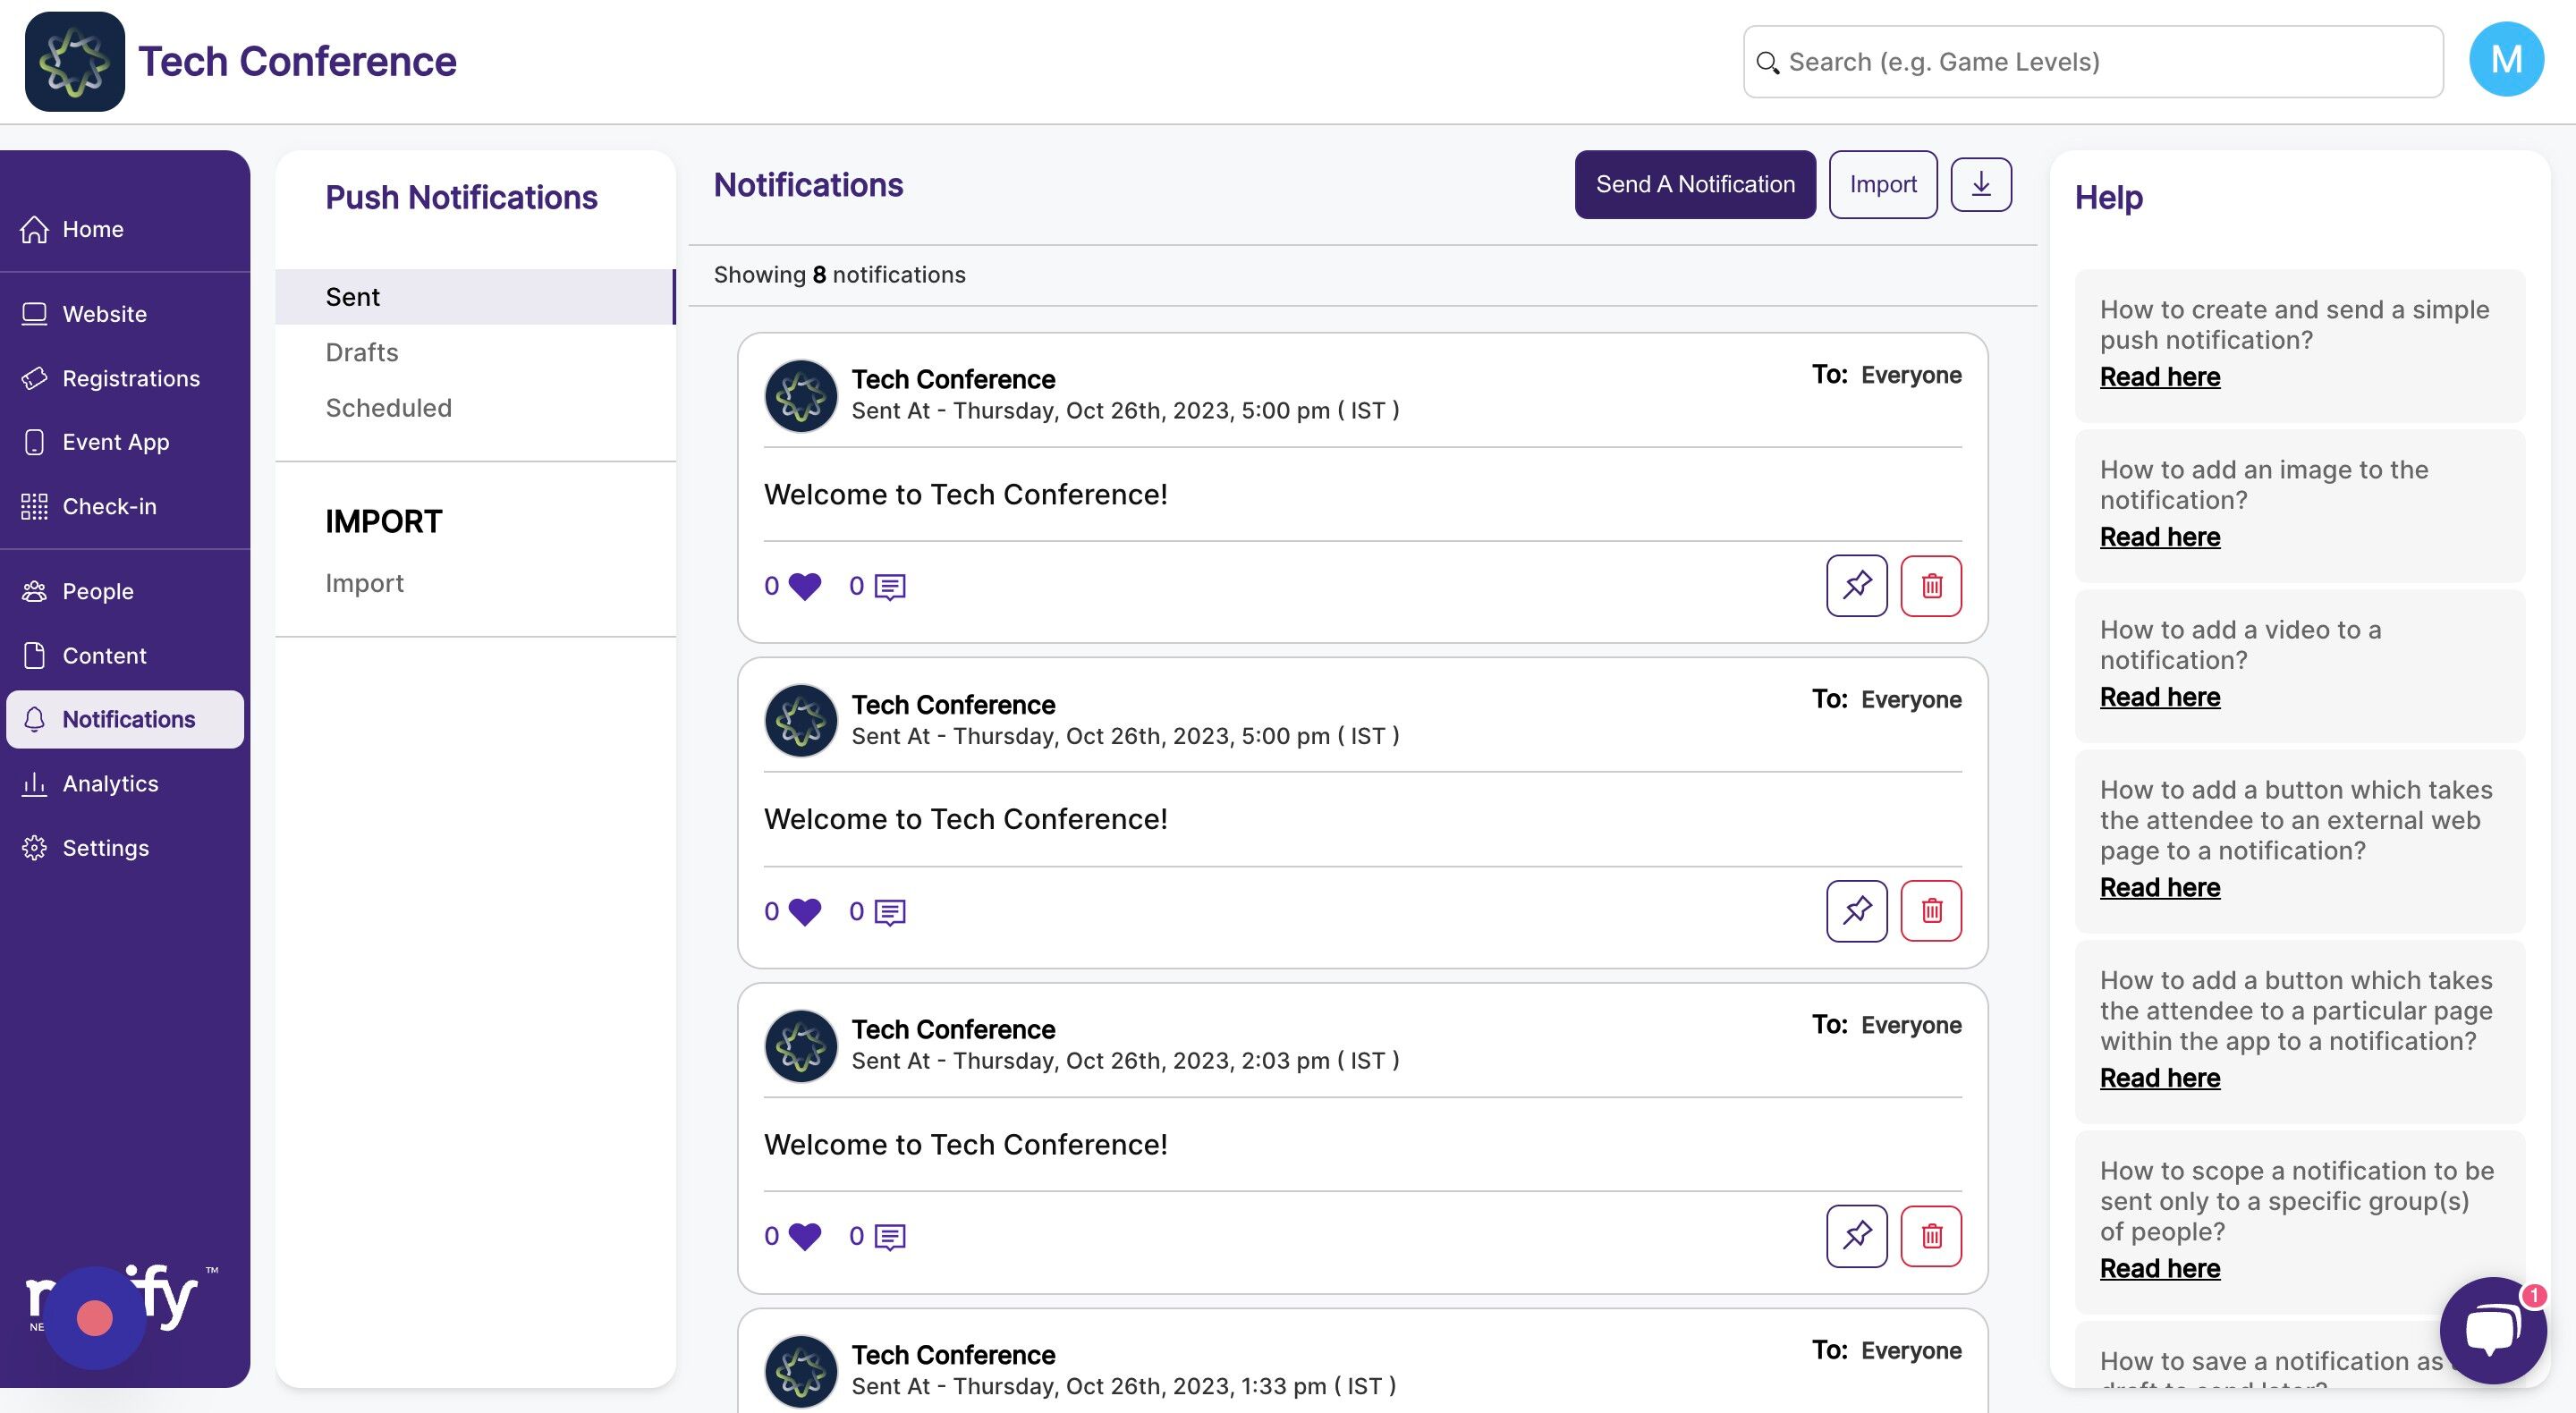Open the user profile avatar M

[x=2505, y=60]
